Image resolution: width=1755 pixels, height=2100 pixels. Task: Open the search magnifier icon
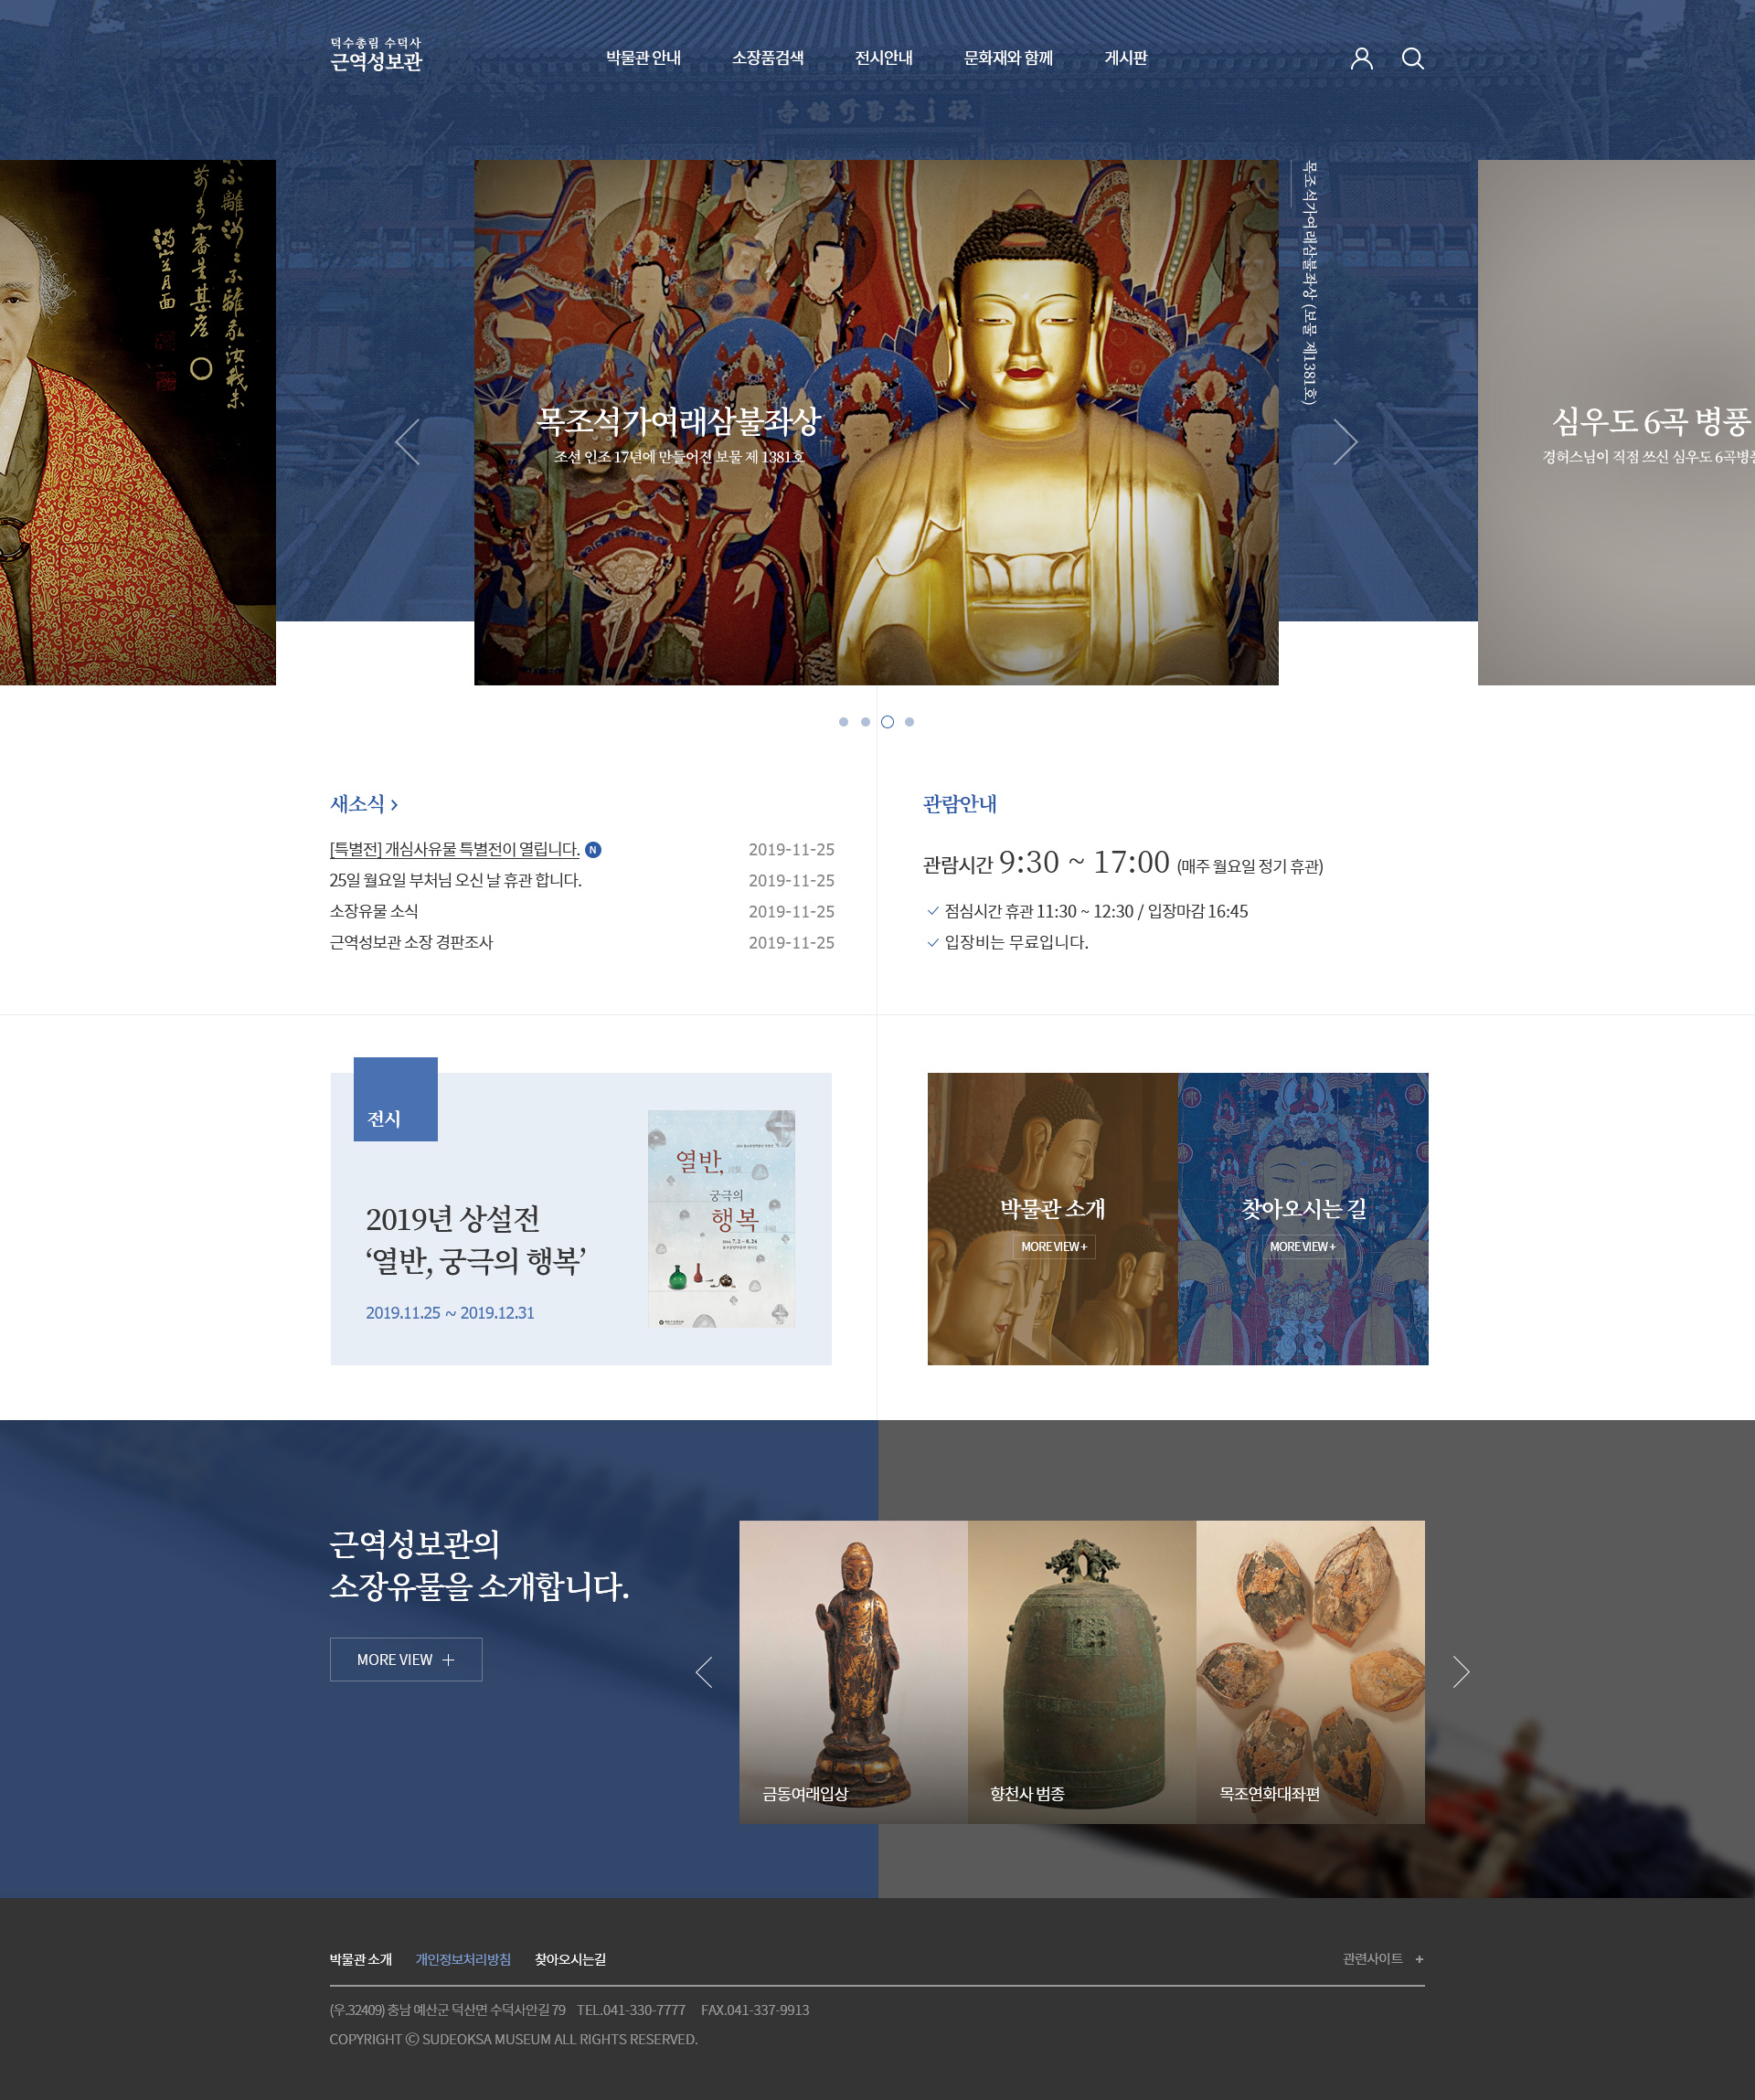pyautogui.click(x=1412, y=58)
